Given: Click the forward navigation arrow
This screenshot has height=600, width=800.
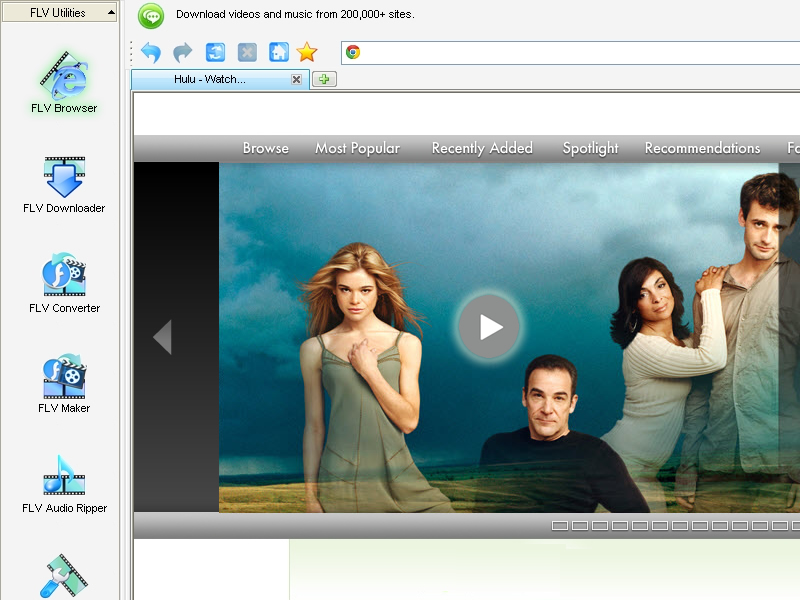Looking at the screenshot, I should (x=182, y=53).
